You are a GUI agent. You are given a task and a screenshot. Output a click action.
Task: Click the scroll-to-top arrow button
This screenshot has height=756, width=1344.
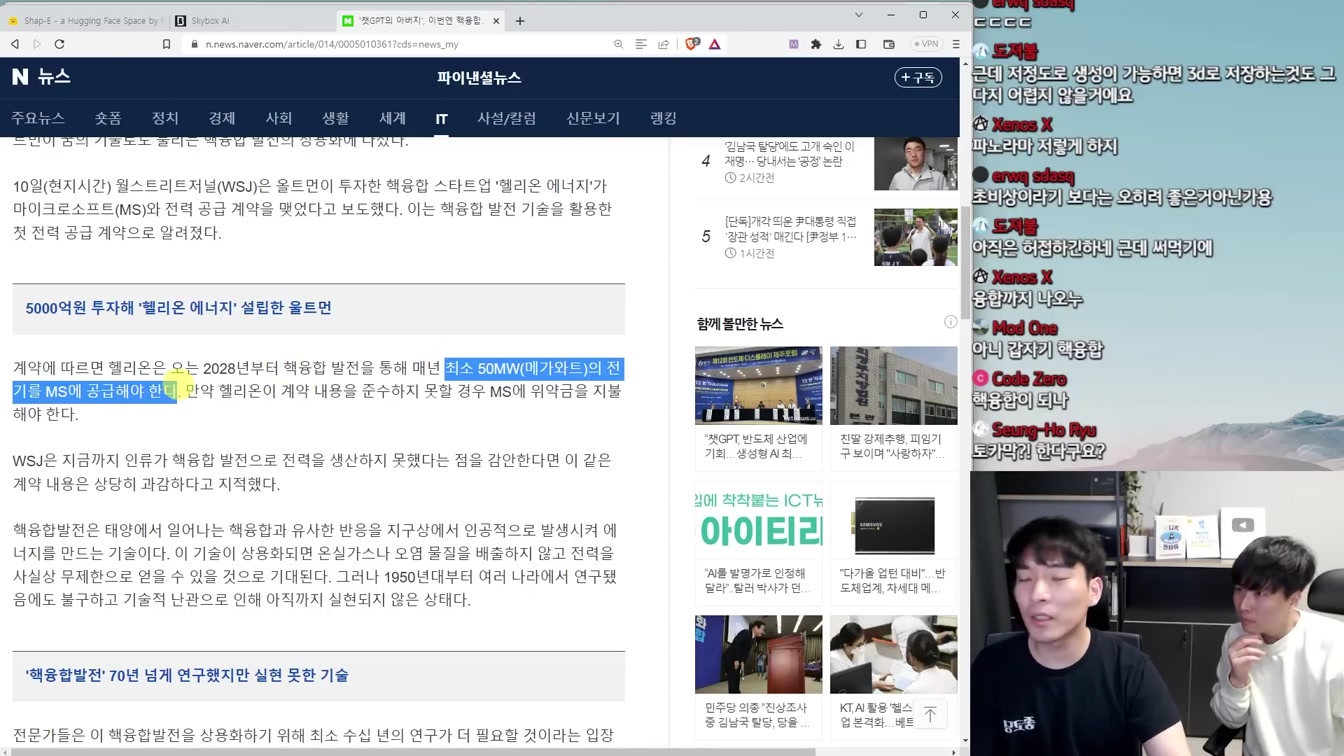click(x=930, y=713)
